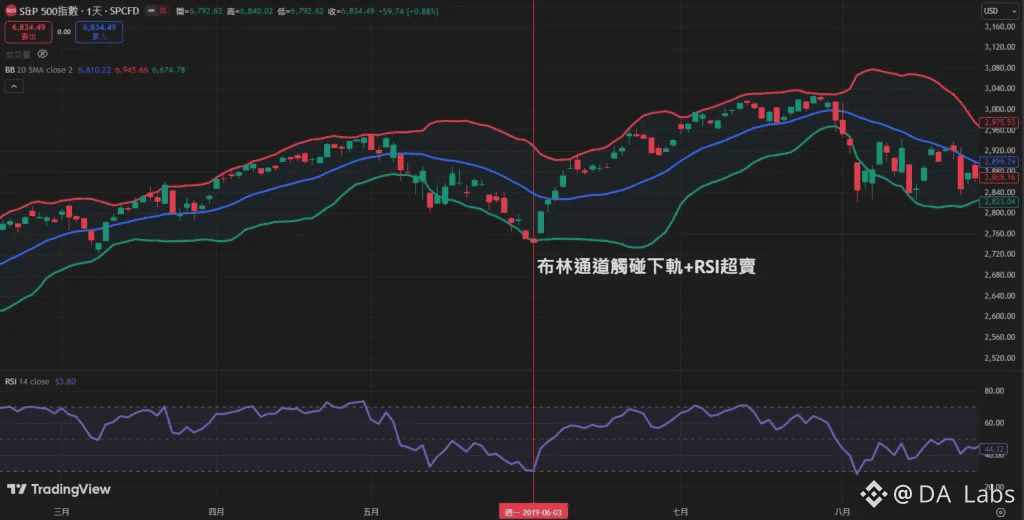Click the RSI value 53.80
This screenshot has width=1024, height=520.
point(65,382)
